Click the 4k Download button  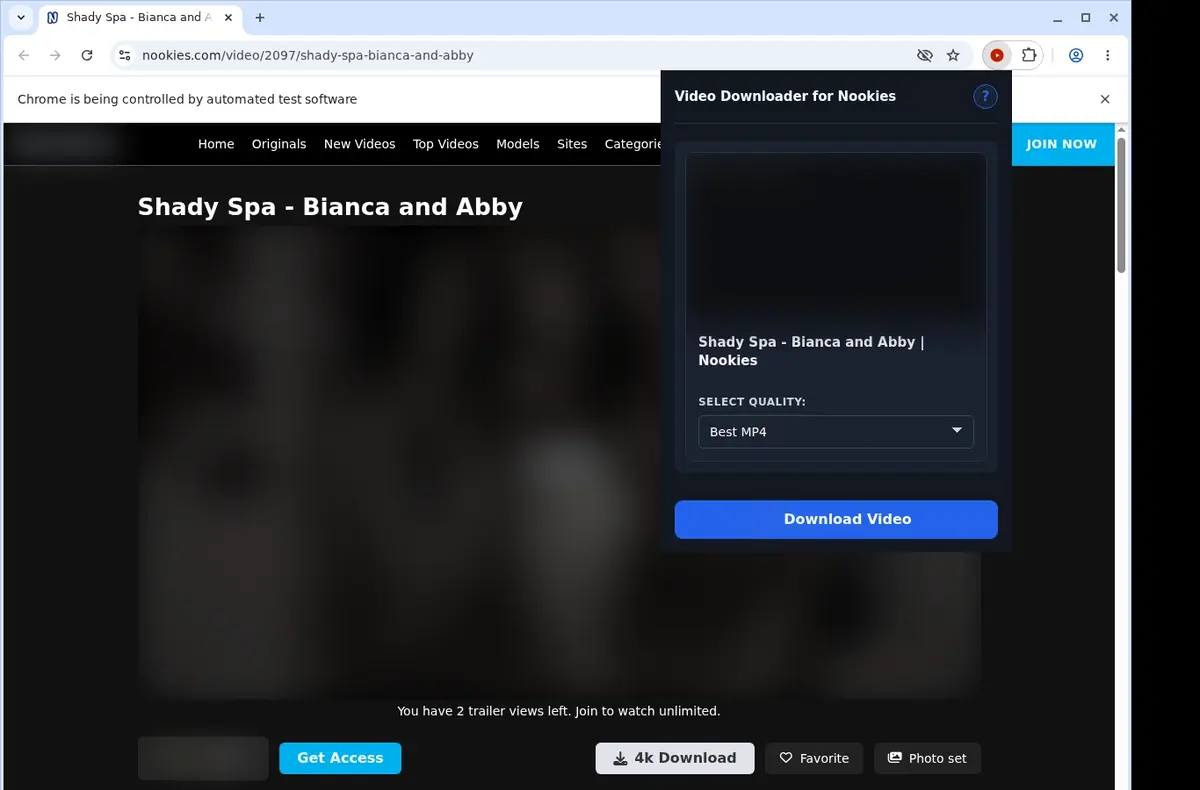point(676,758)
